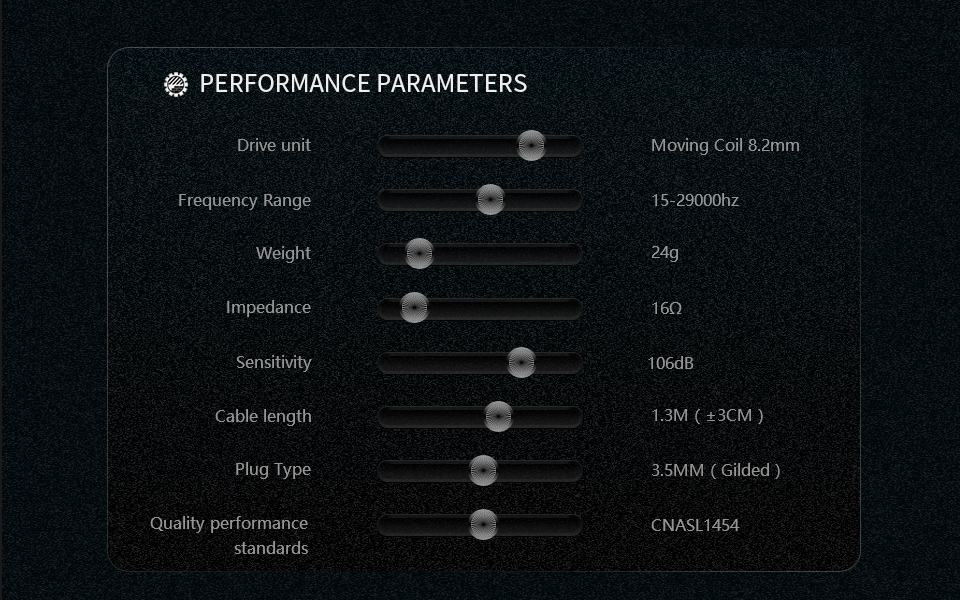Click the 16Ω impedance value
This screenshot has width=960, height=600.
[x=666, y=308]
